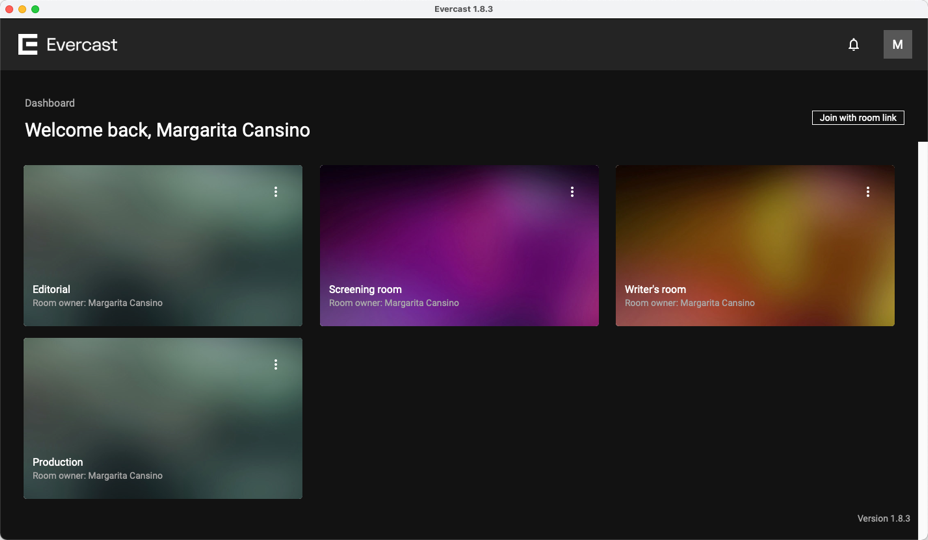Click the Production room title text
The image size is (928, 540).
[x=57, y=462]
